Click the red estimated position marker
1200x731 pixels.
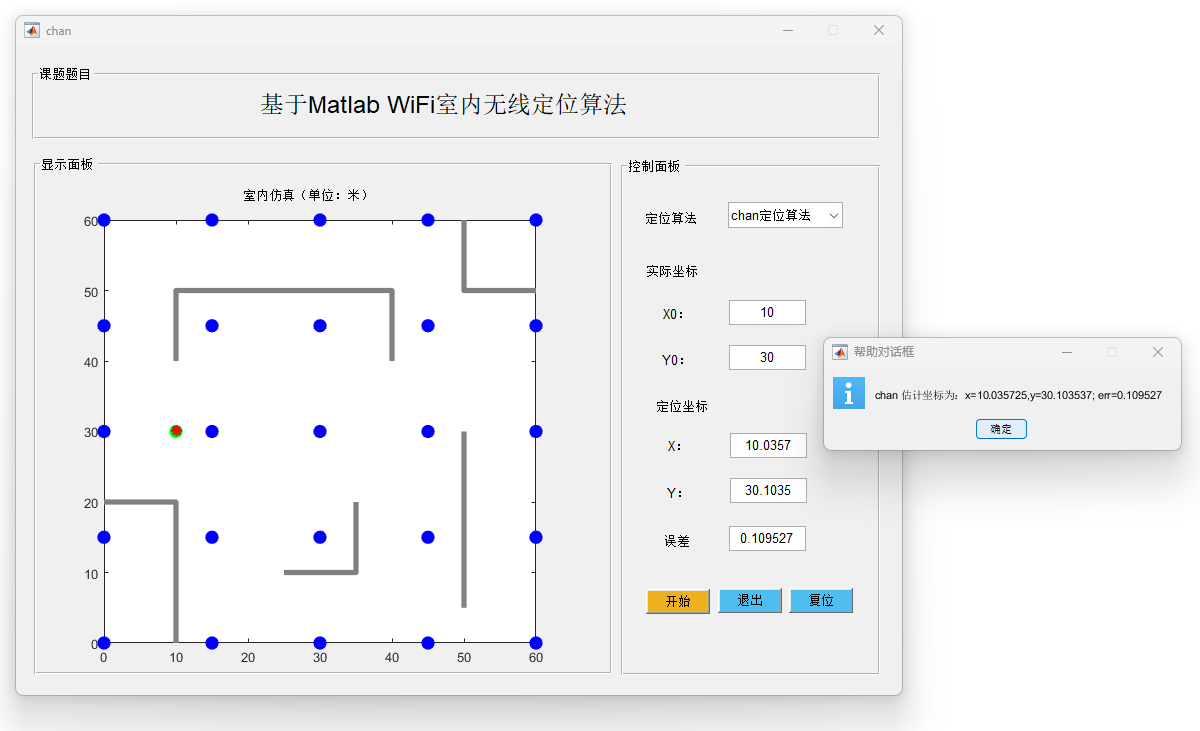[176, 431]
